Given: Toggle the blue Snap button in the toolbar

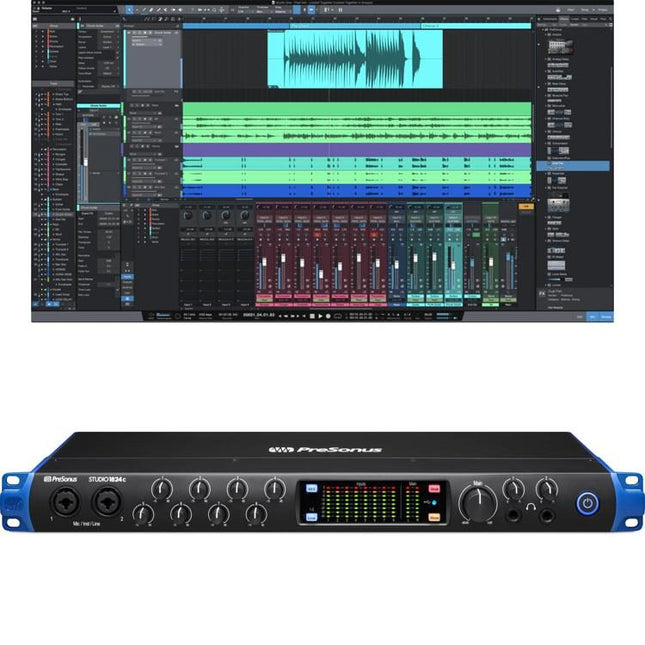Looking at the screenshot, I should (x=297, y=10).
